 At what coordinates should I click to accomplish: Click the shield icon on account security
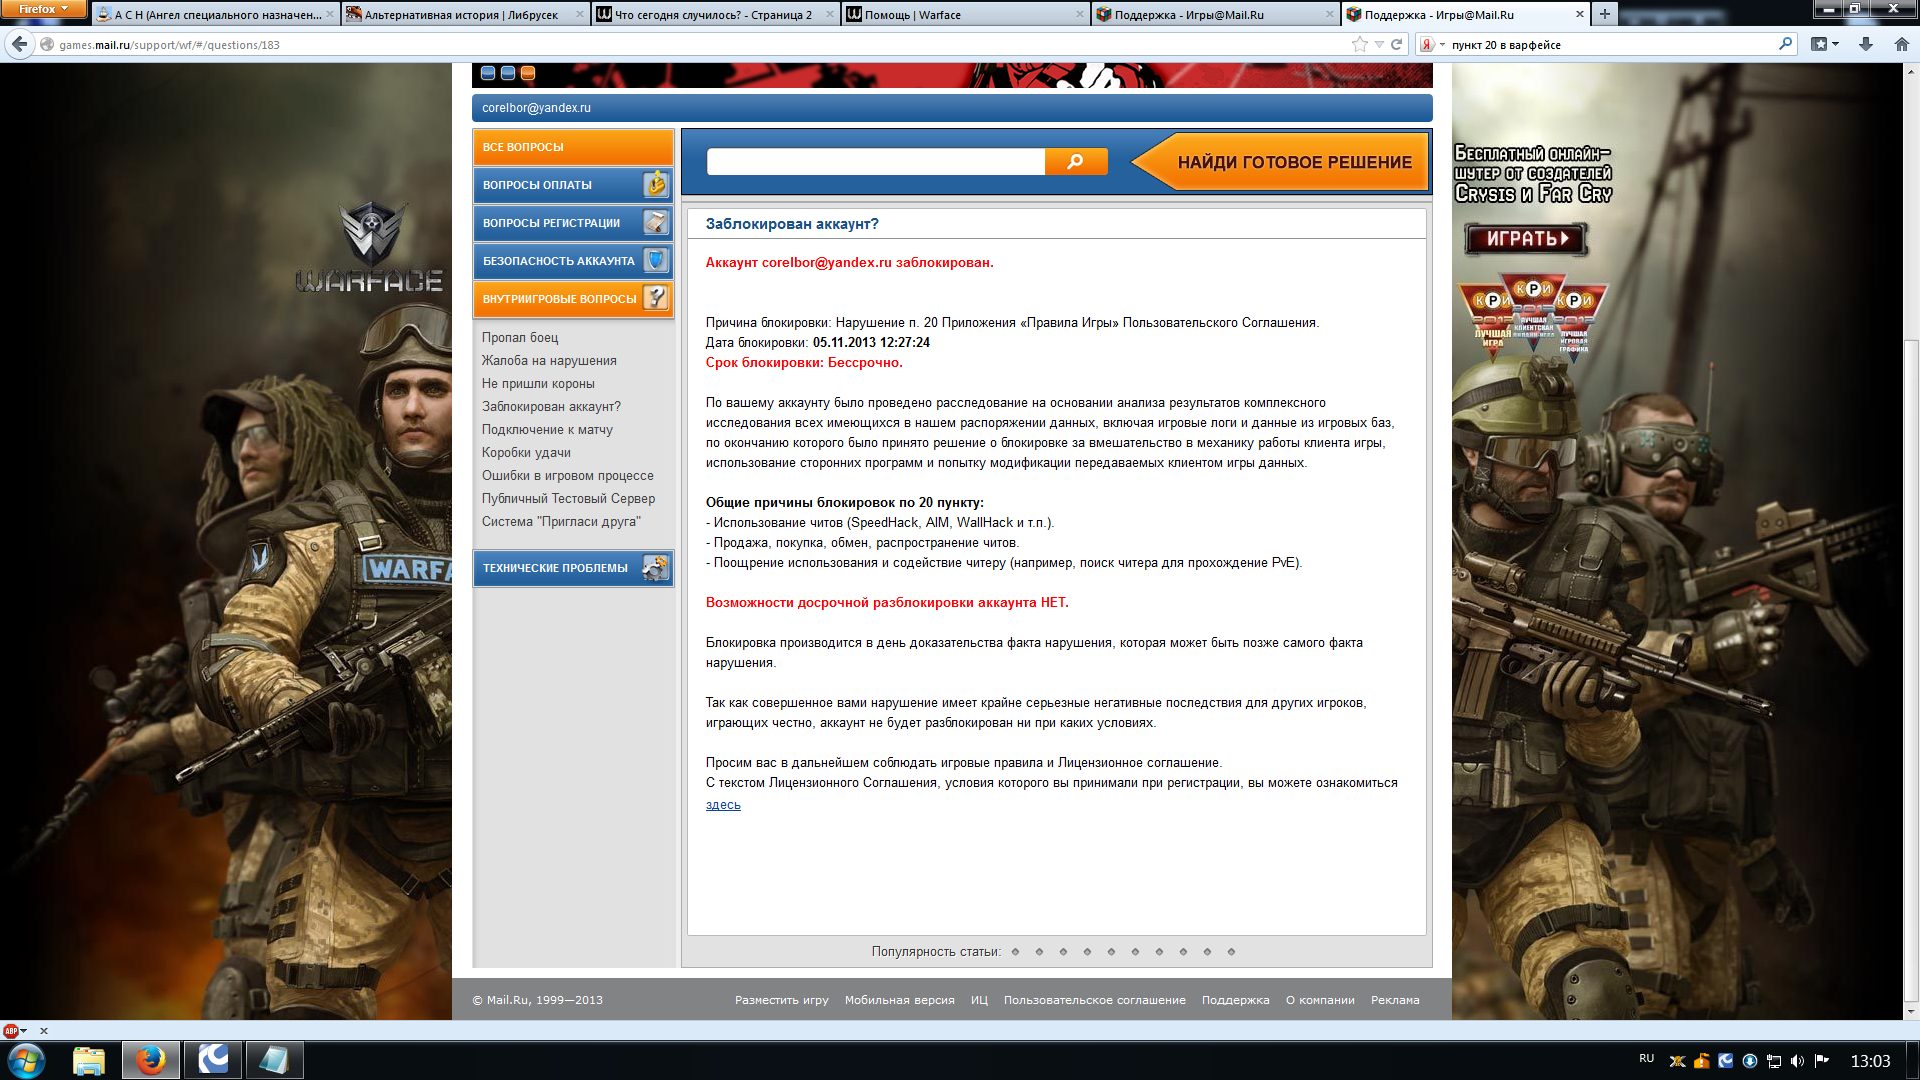click(656, 260)
